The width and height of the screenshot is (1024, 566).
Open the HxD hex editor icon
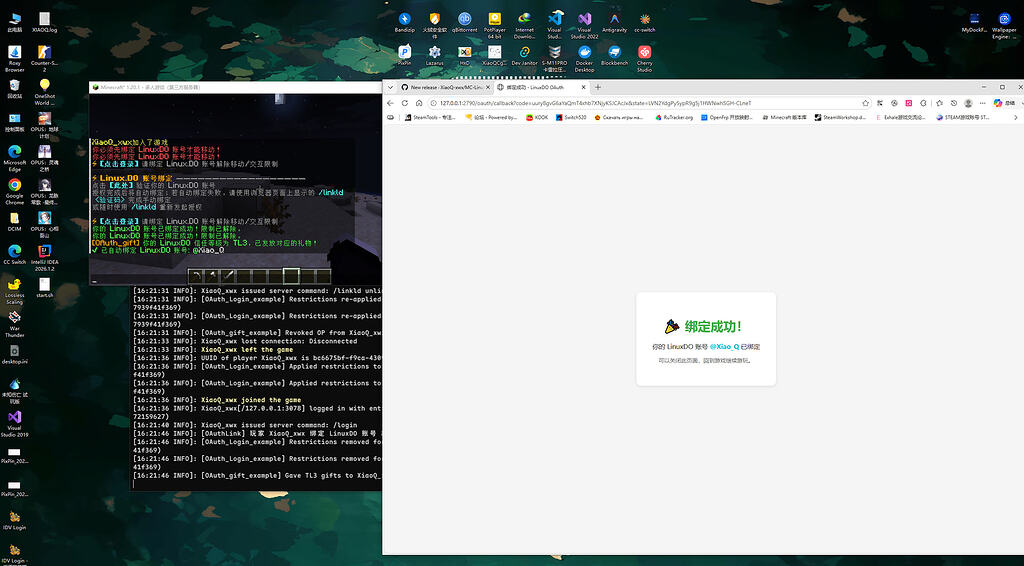point(464,55)
